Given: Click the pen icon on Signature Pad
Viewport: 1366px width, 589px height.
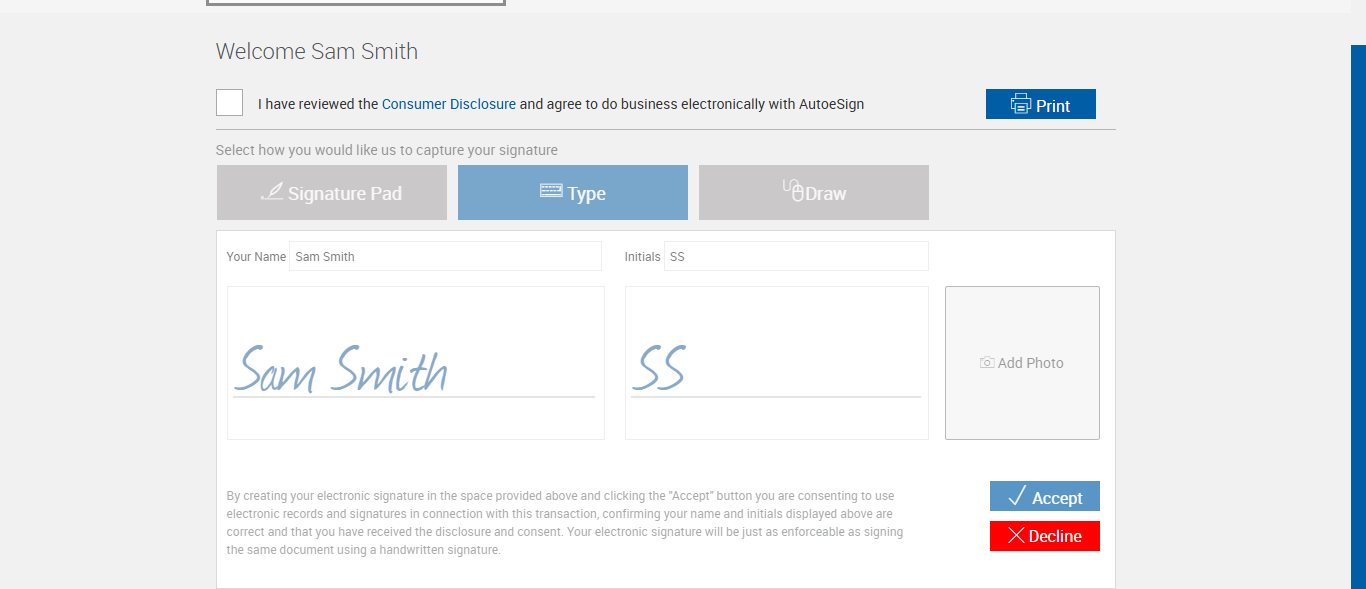Looking at the screenshot, I should click(272, 191).
